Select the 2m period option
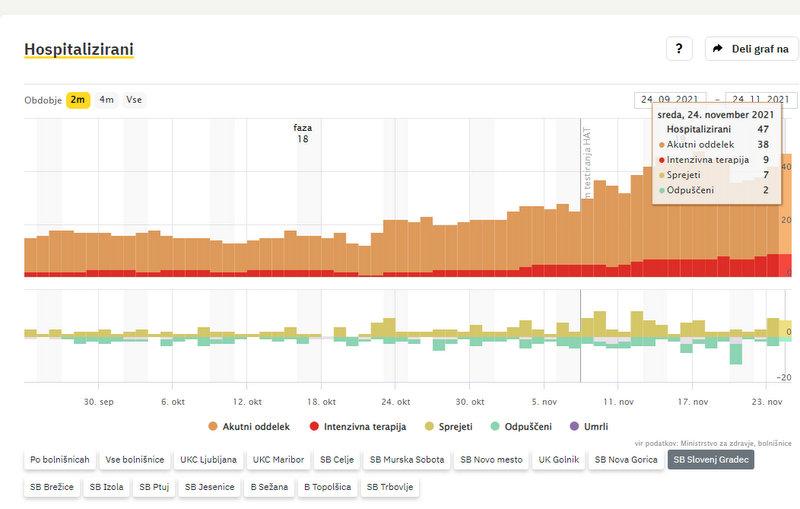The height and width of the screenshot is (509, 800). 78,100
